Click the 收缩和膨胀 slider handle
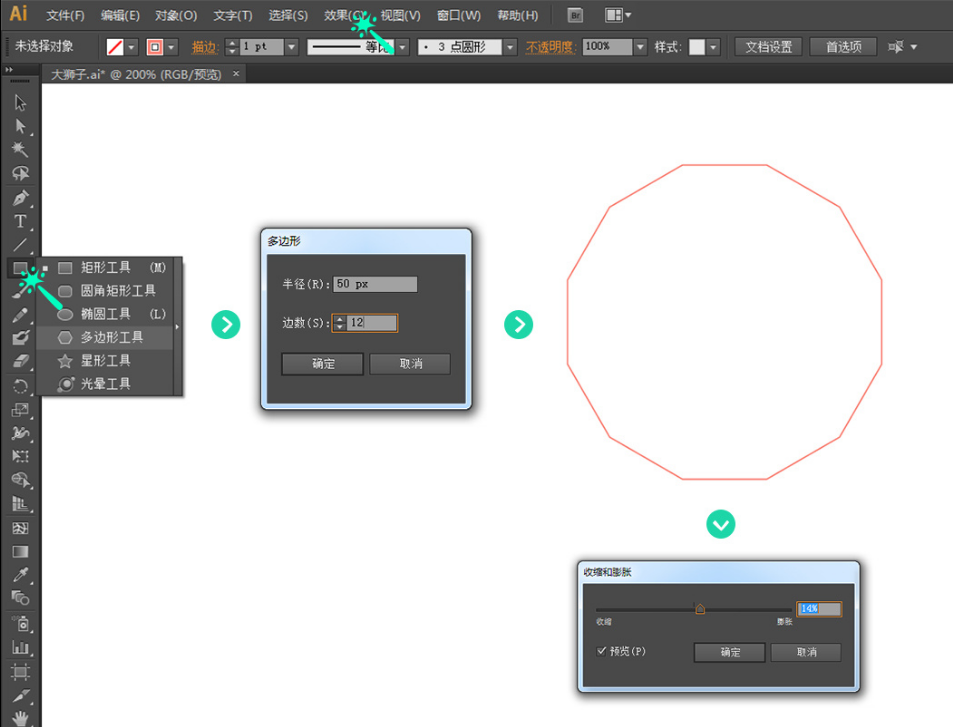Viewport: 953px width, 727px height. tap(700, 608)
